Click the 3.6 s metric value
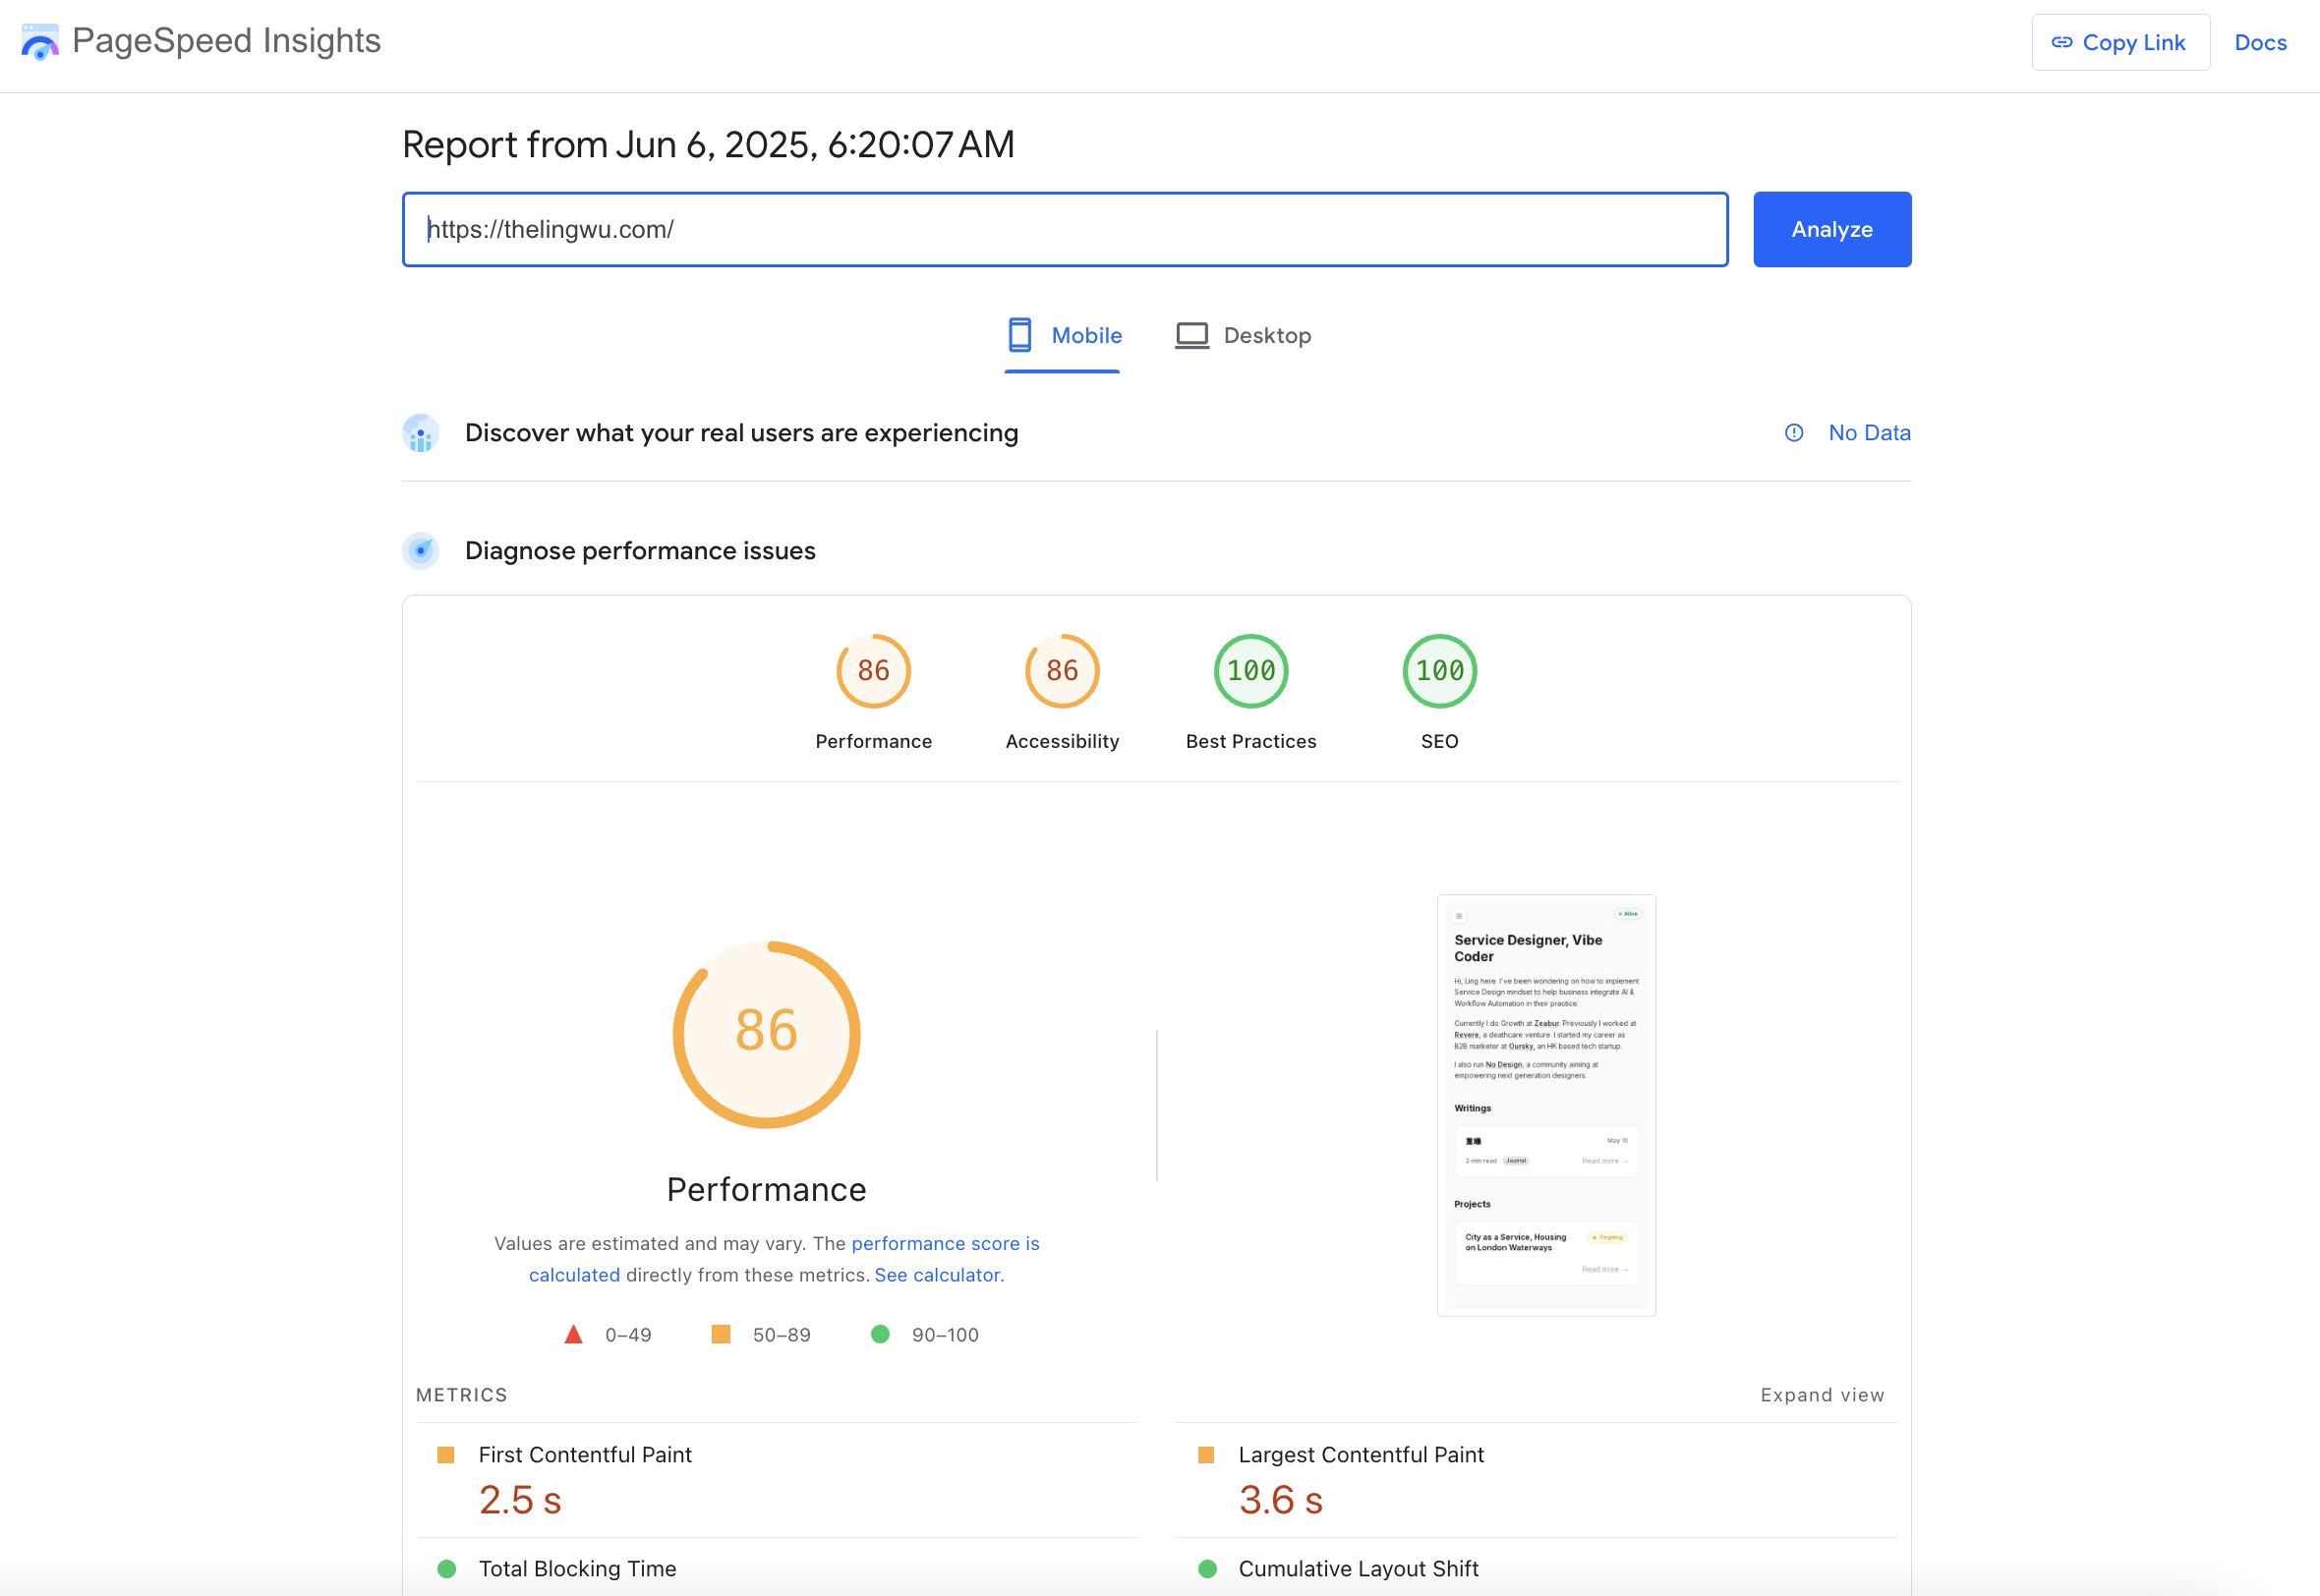The image size is (2320, 1596). [x=1281, y=1500]
